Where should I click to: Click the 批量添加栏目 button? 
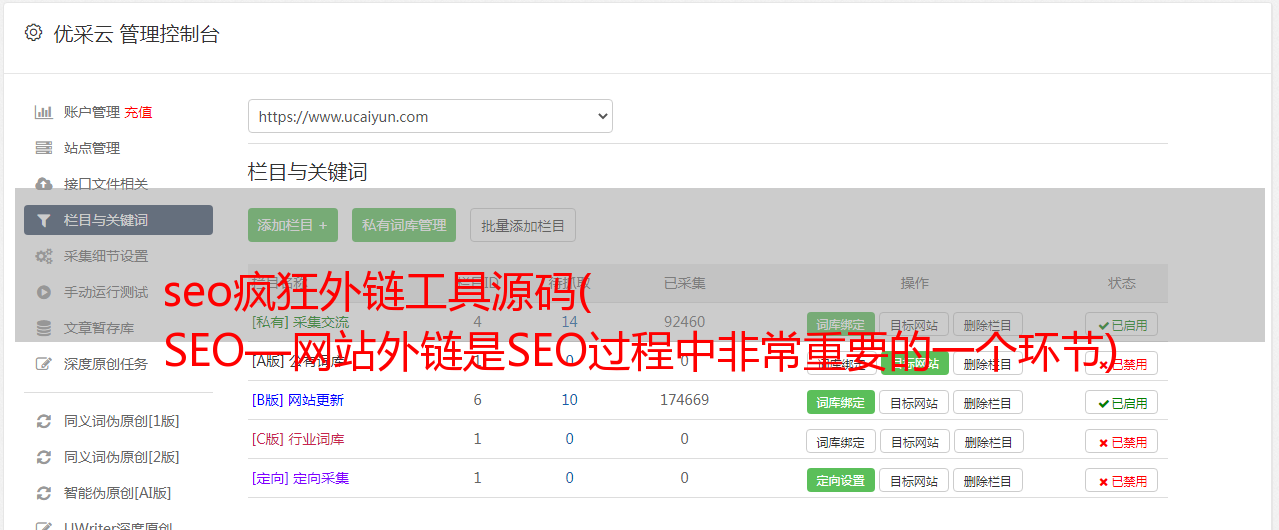(523, 225)
